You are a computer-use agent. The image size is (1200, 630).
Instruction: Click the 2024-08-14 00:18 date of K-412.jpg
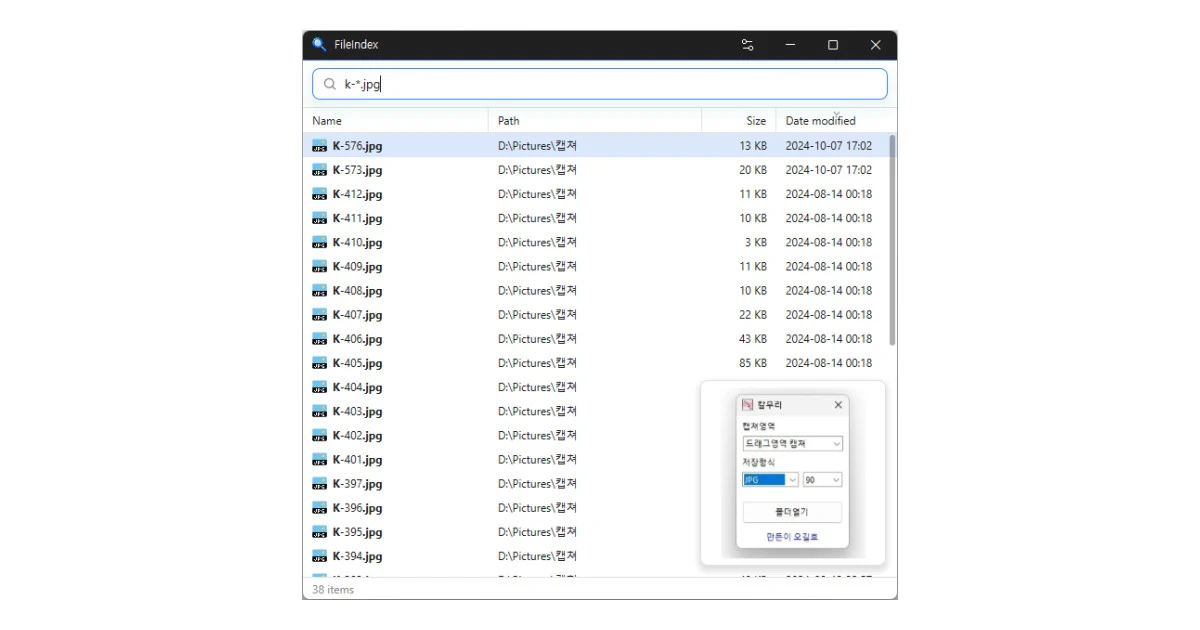coord(829,194)
